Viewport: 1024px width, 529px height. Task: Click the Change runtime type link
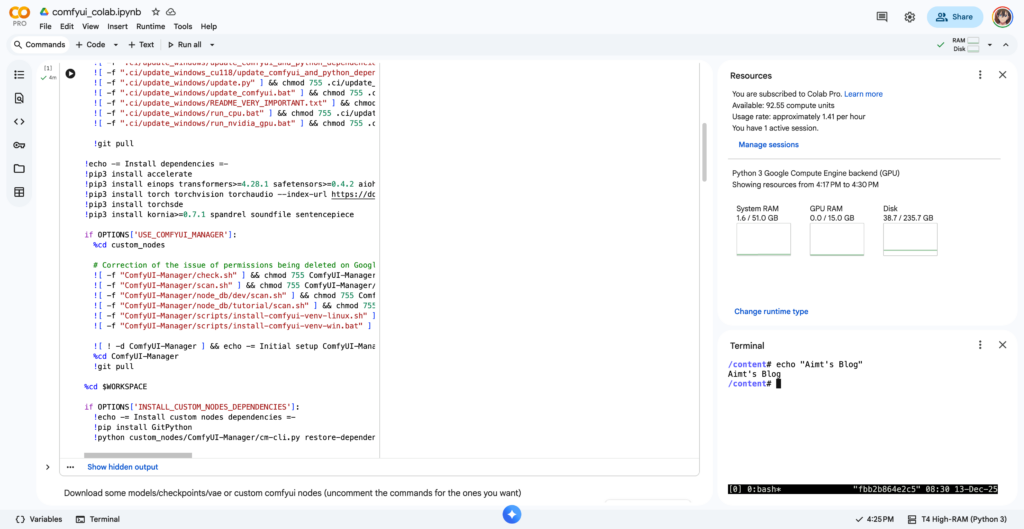click(771, 312)
